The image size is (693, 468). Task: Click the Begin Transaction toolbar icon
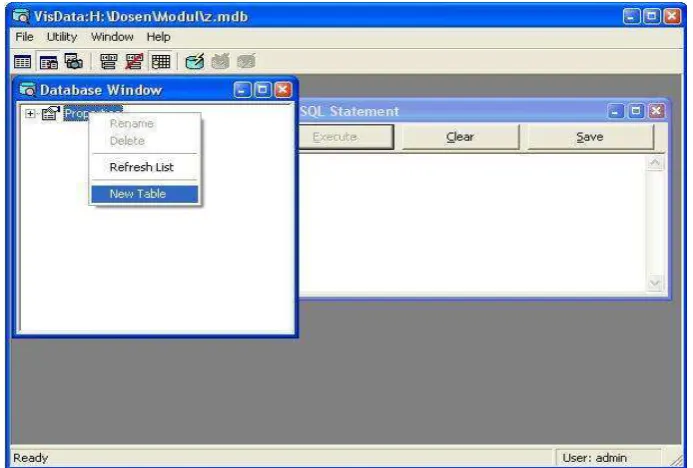click(194, 61)
